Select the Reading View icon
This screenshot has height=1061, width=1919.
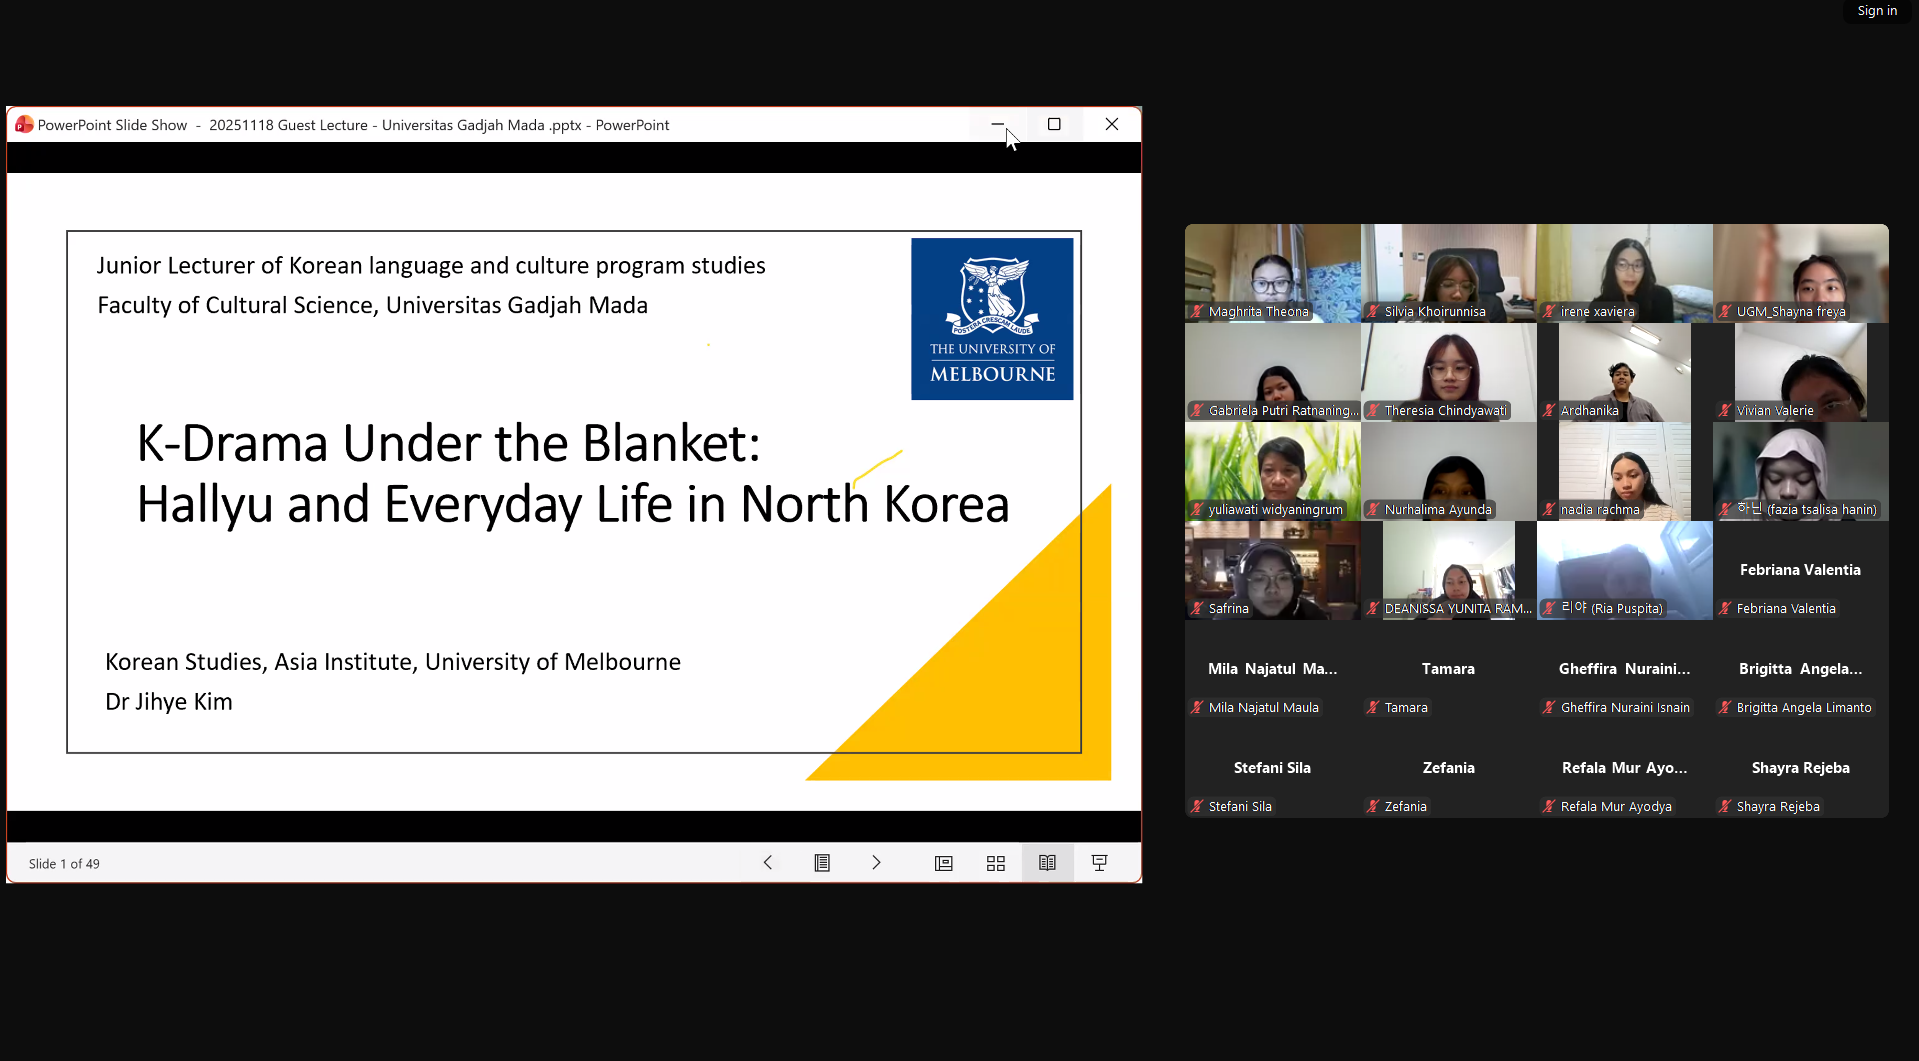point(1047,863)
